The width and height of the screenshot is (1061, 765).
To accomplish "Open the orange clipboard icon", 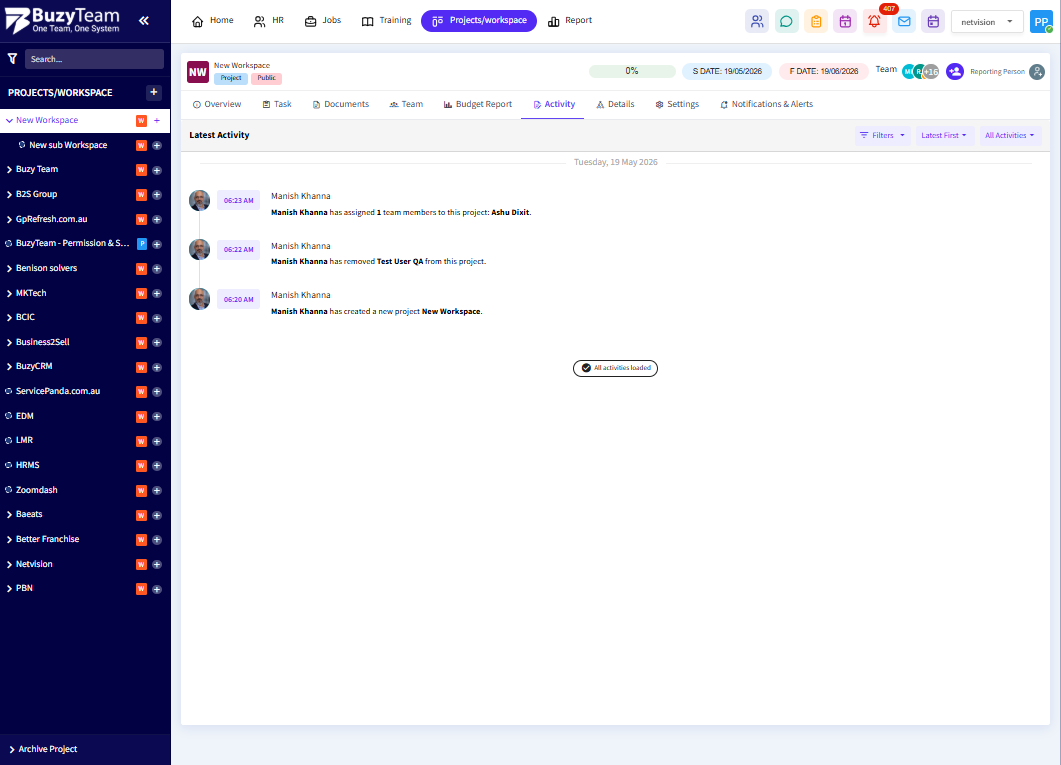I will pyautogui.click(x=816, y=22).
